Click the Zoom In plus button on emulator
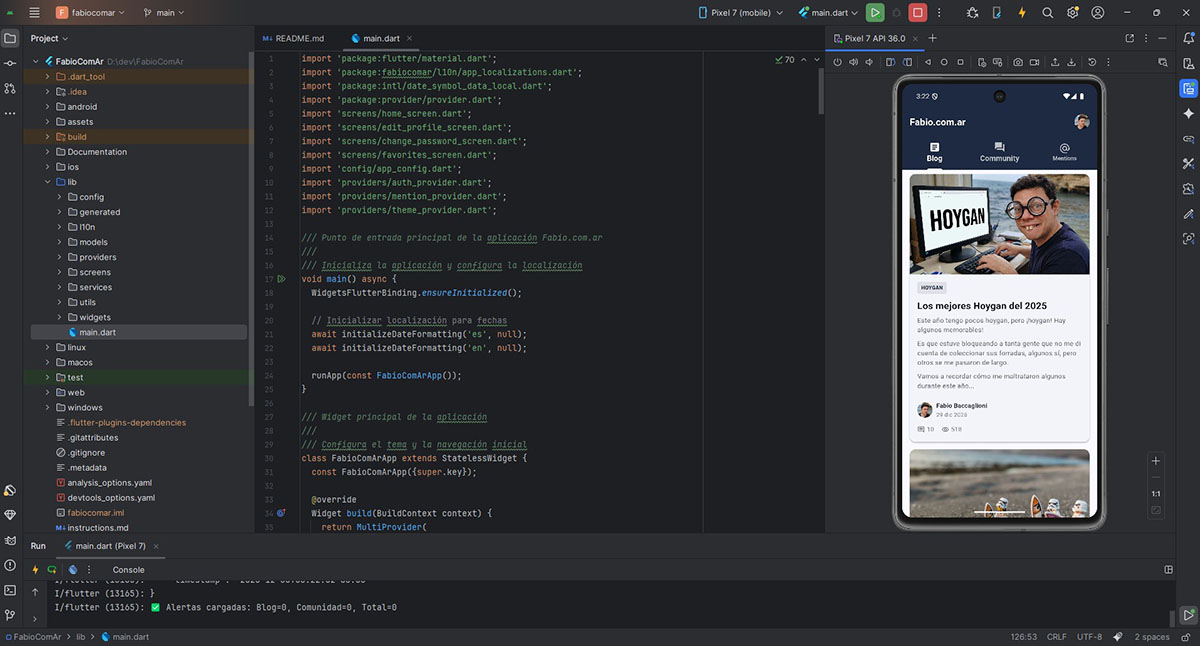 pos(1156,461)
